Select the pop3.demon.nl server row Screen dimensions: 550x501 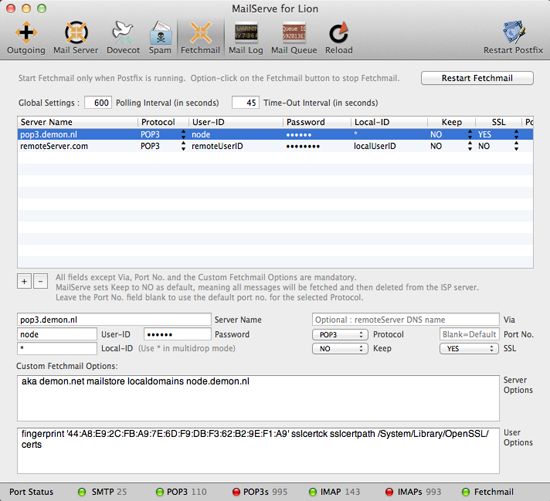click(275, 134)
